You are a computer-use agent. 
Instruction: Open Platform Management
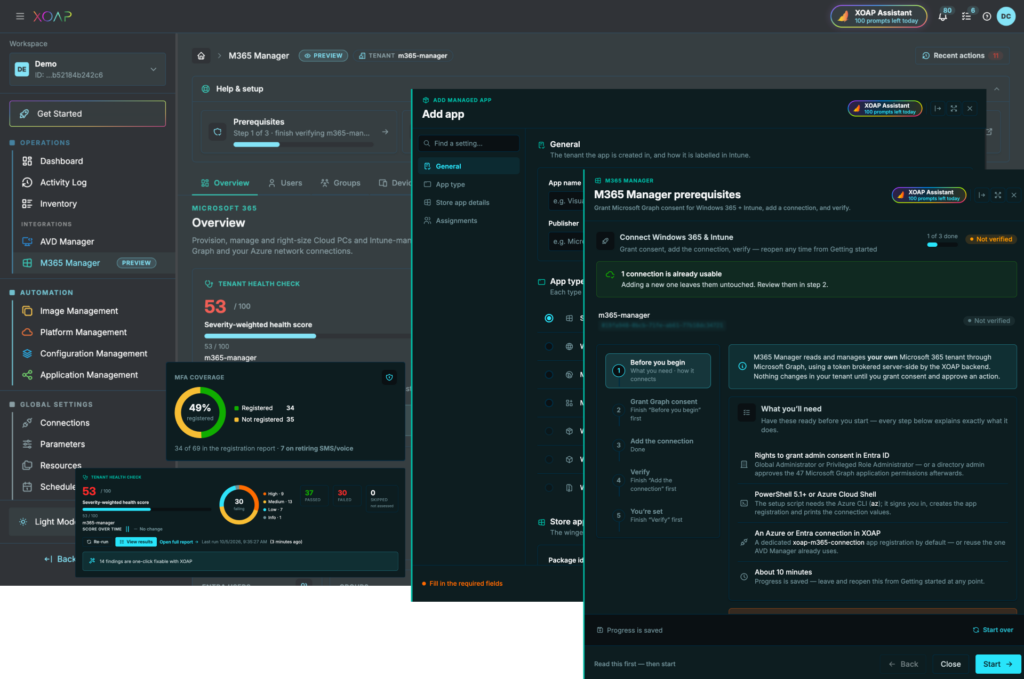83,332
